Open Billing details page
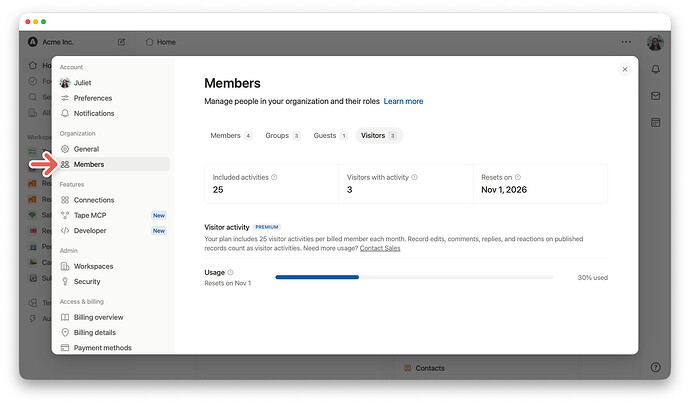690x404 pixels. click(x=114, y=333)
